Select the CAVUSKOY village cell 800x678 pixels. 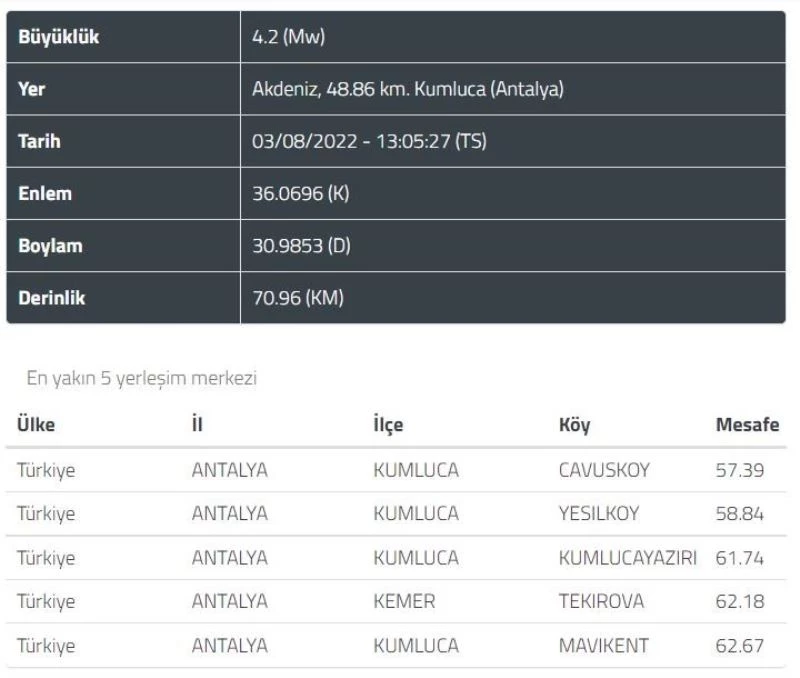[x=604, y=469]
